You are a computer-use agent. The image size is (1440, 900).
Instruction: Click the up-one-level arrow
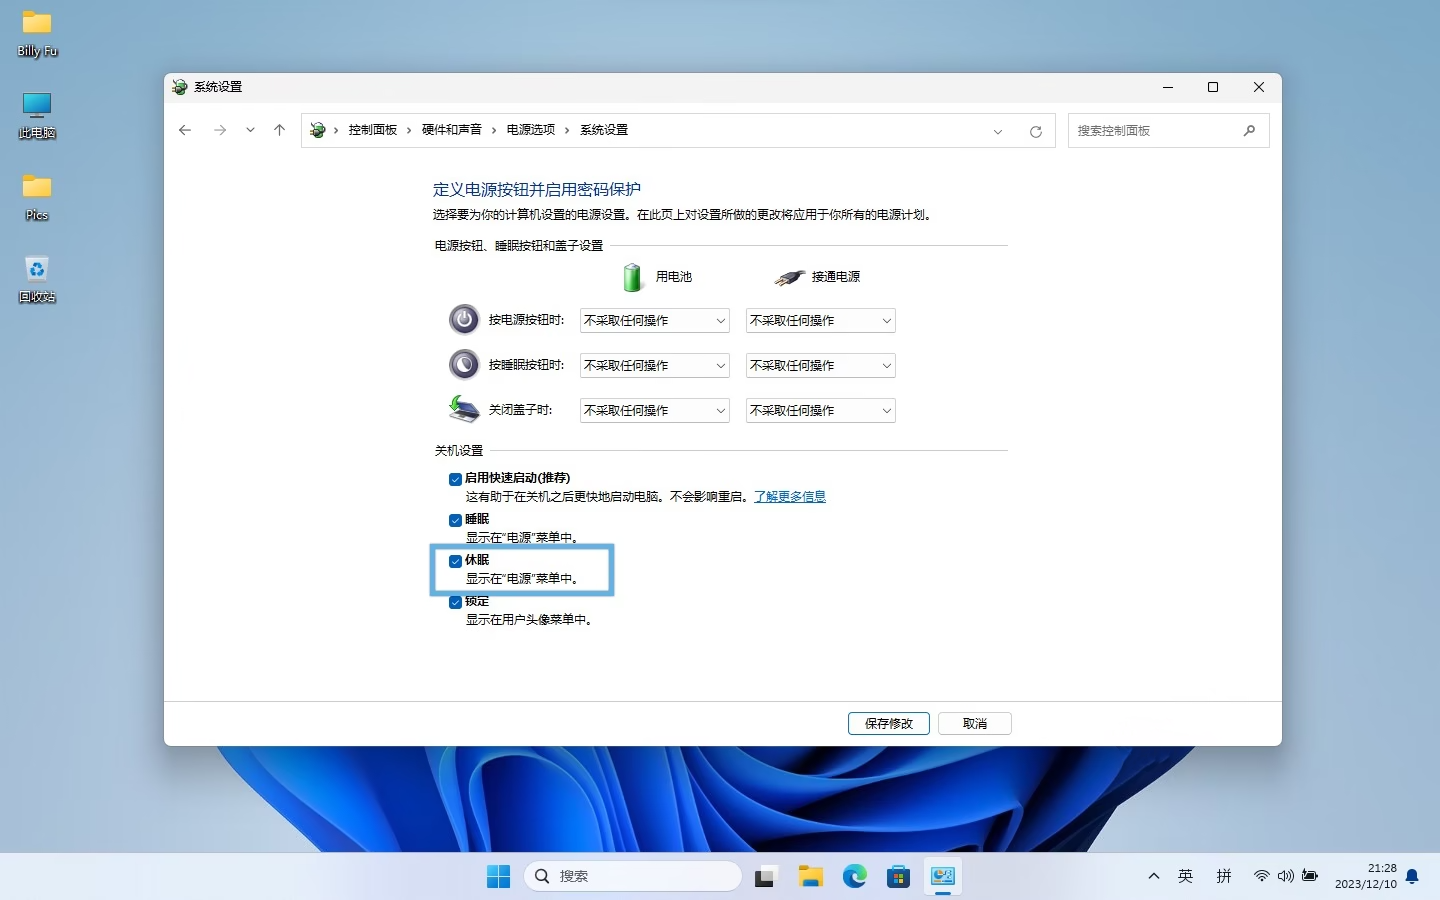pyautogui.click(x=279, y=130)
